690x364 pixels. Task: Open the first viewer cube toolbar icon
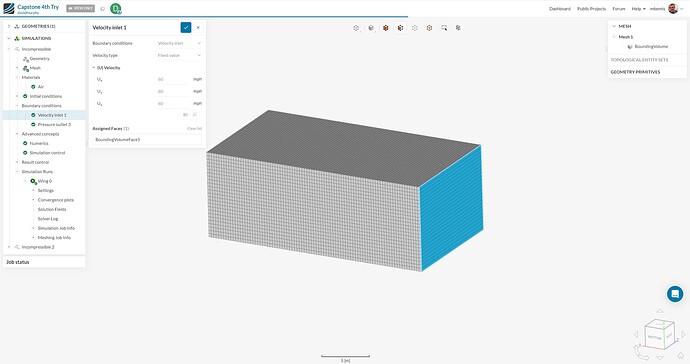point(356,28)
